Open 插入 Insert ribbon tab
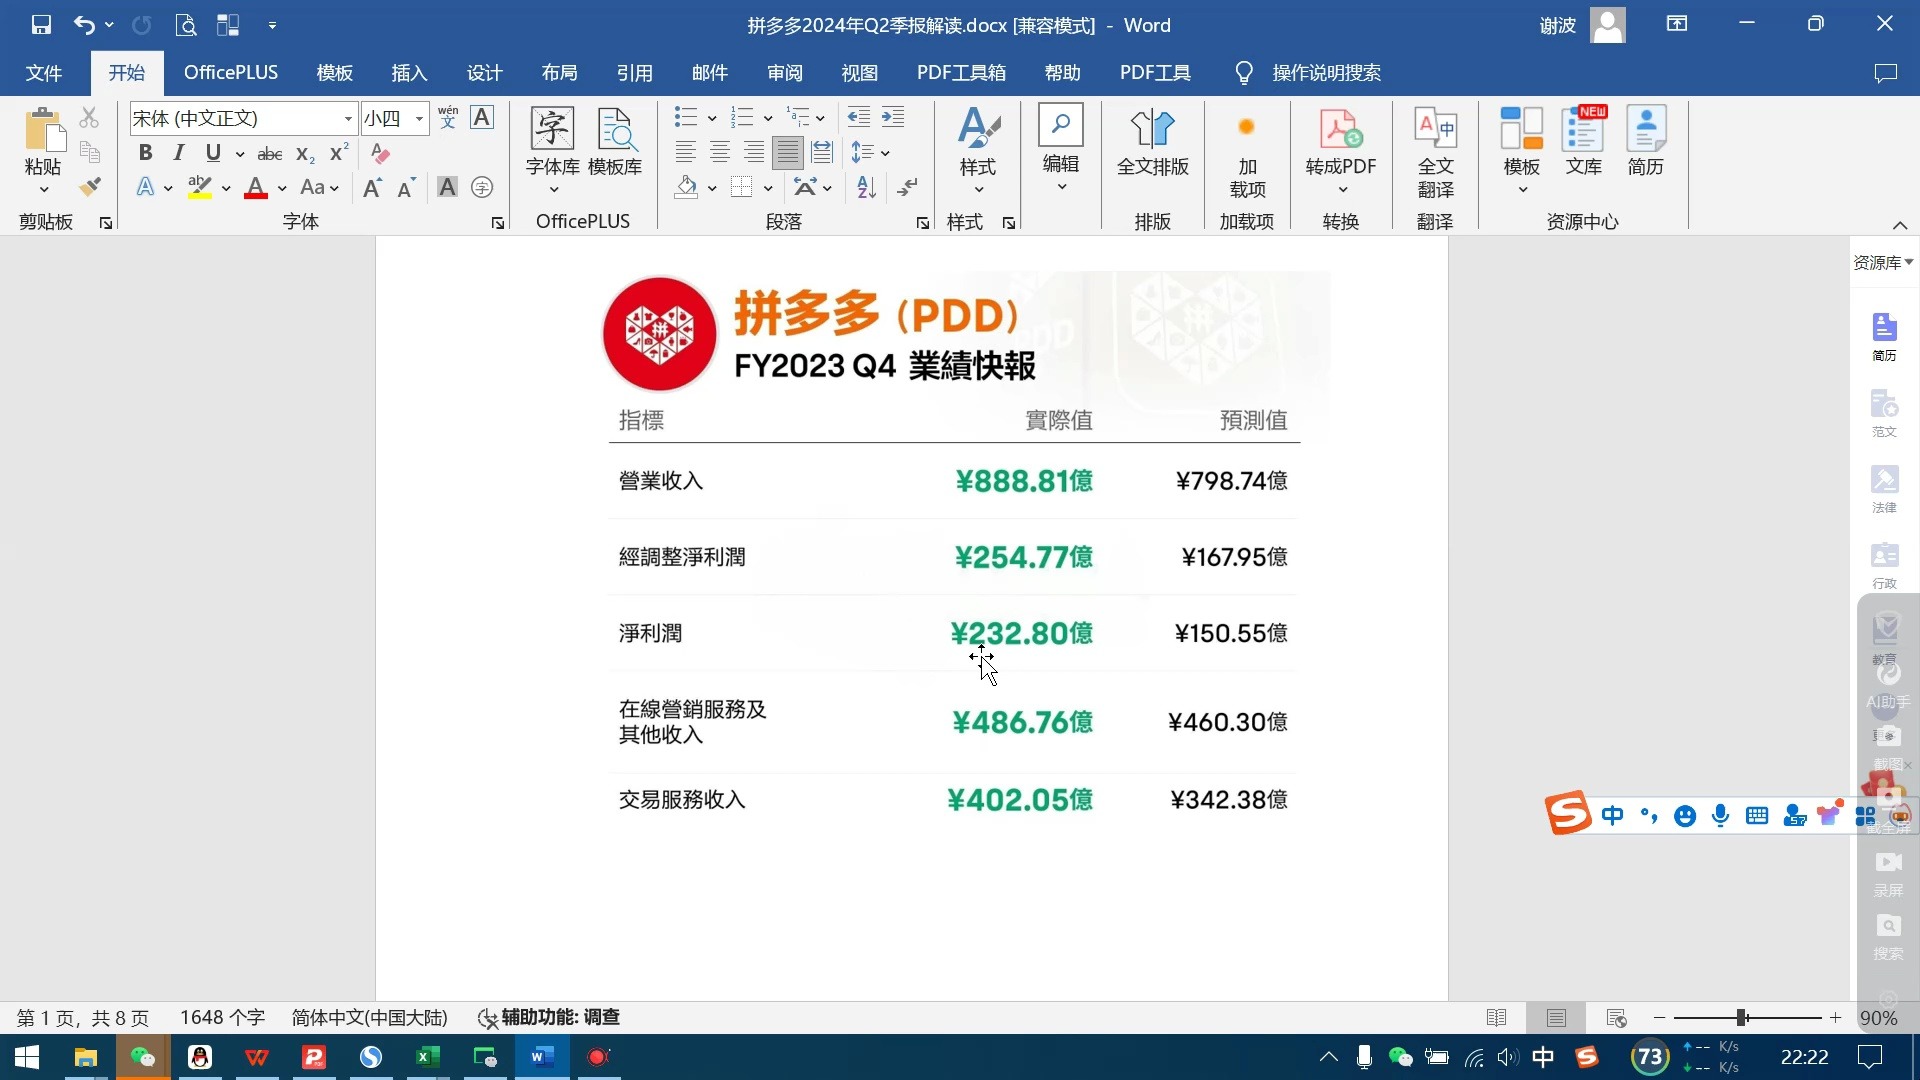 (x=410, y=73)
